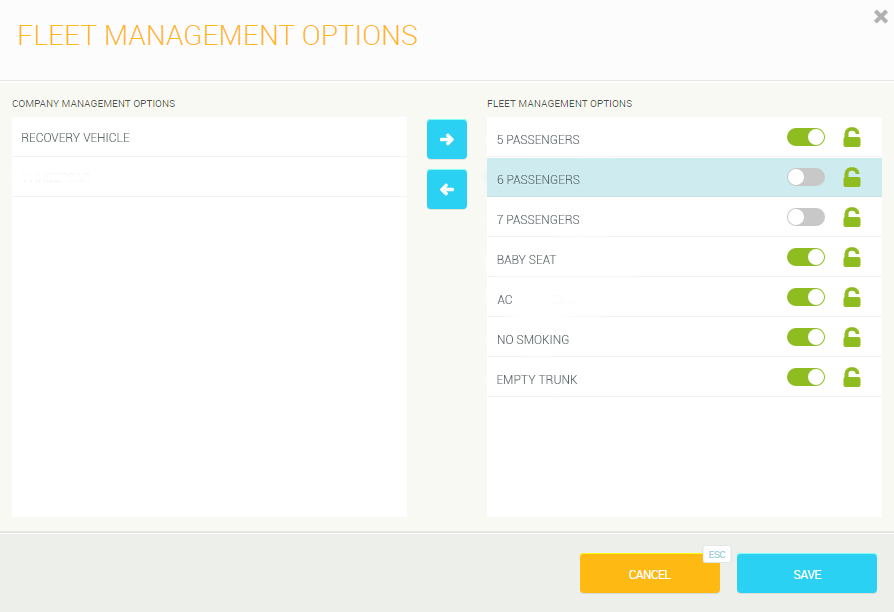This screenshot has height=612, width=894.
Task: Click the lock icon for Baby Seat
Action: pyautogui.click(x=851, y=258)
